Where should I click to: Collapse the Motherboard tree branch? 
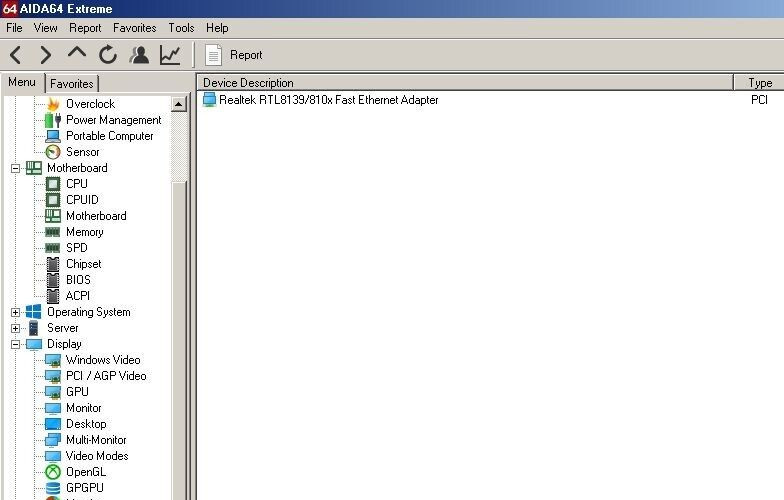[x=16, y=168]
